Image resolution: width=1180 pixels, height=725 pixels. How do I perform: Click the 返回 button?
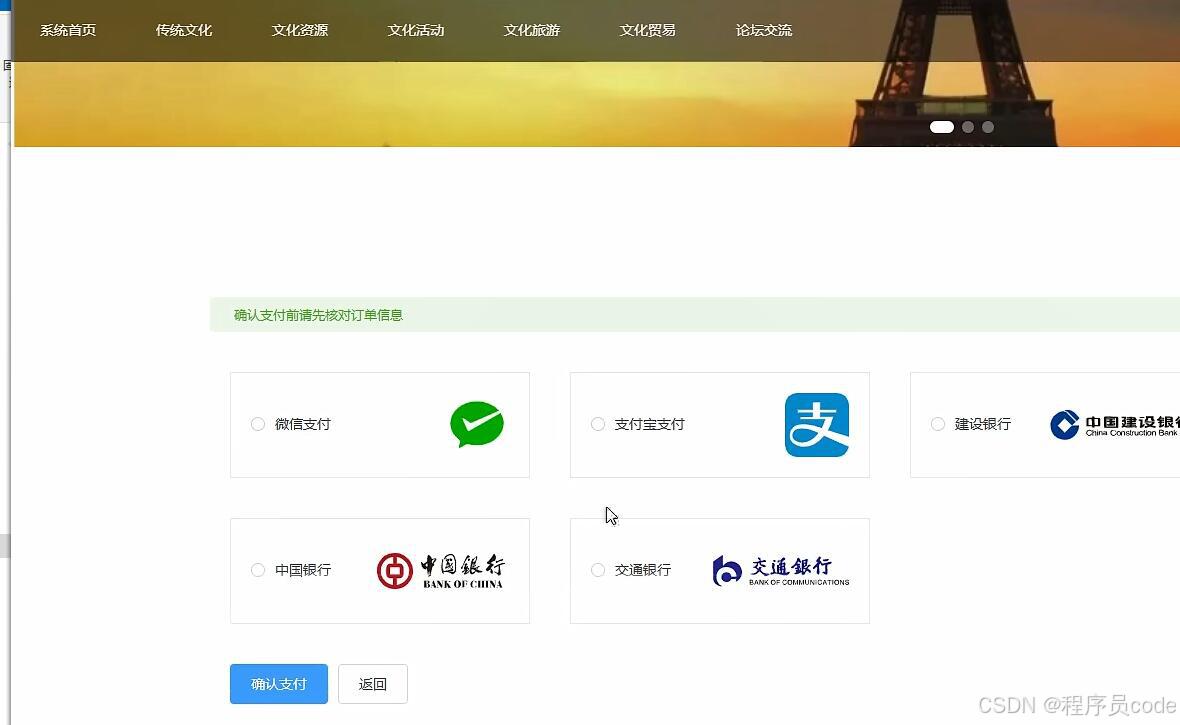point(373,684)
